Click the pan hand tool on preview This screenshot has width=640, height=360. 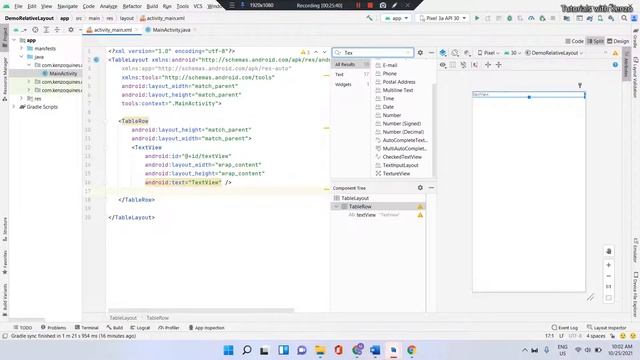click(x=609, y=251)
